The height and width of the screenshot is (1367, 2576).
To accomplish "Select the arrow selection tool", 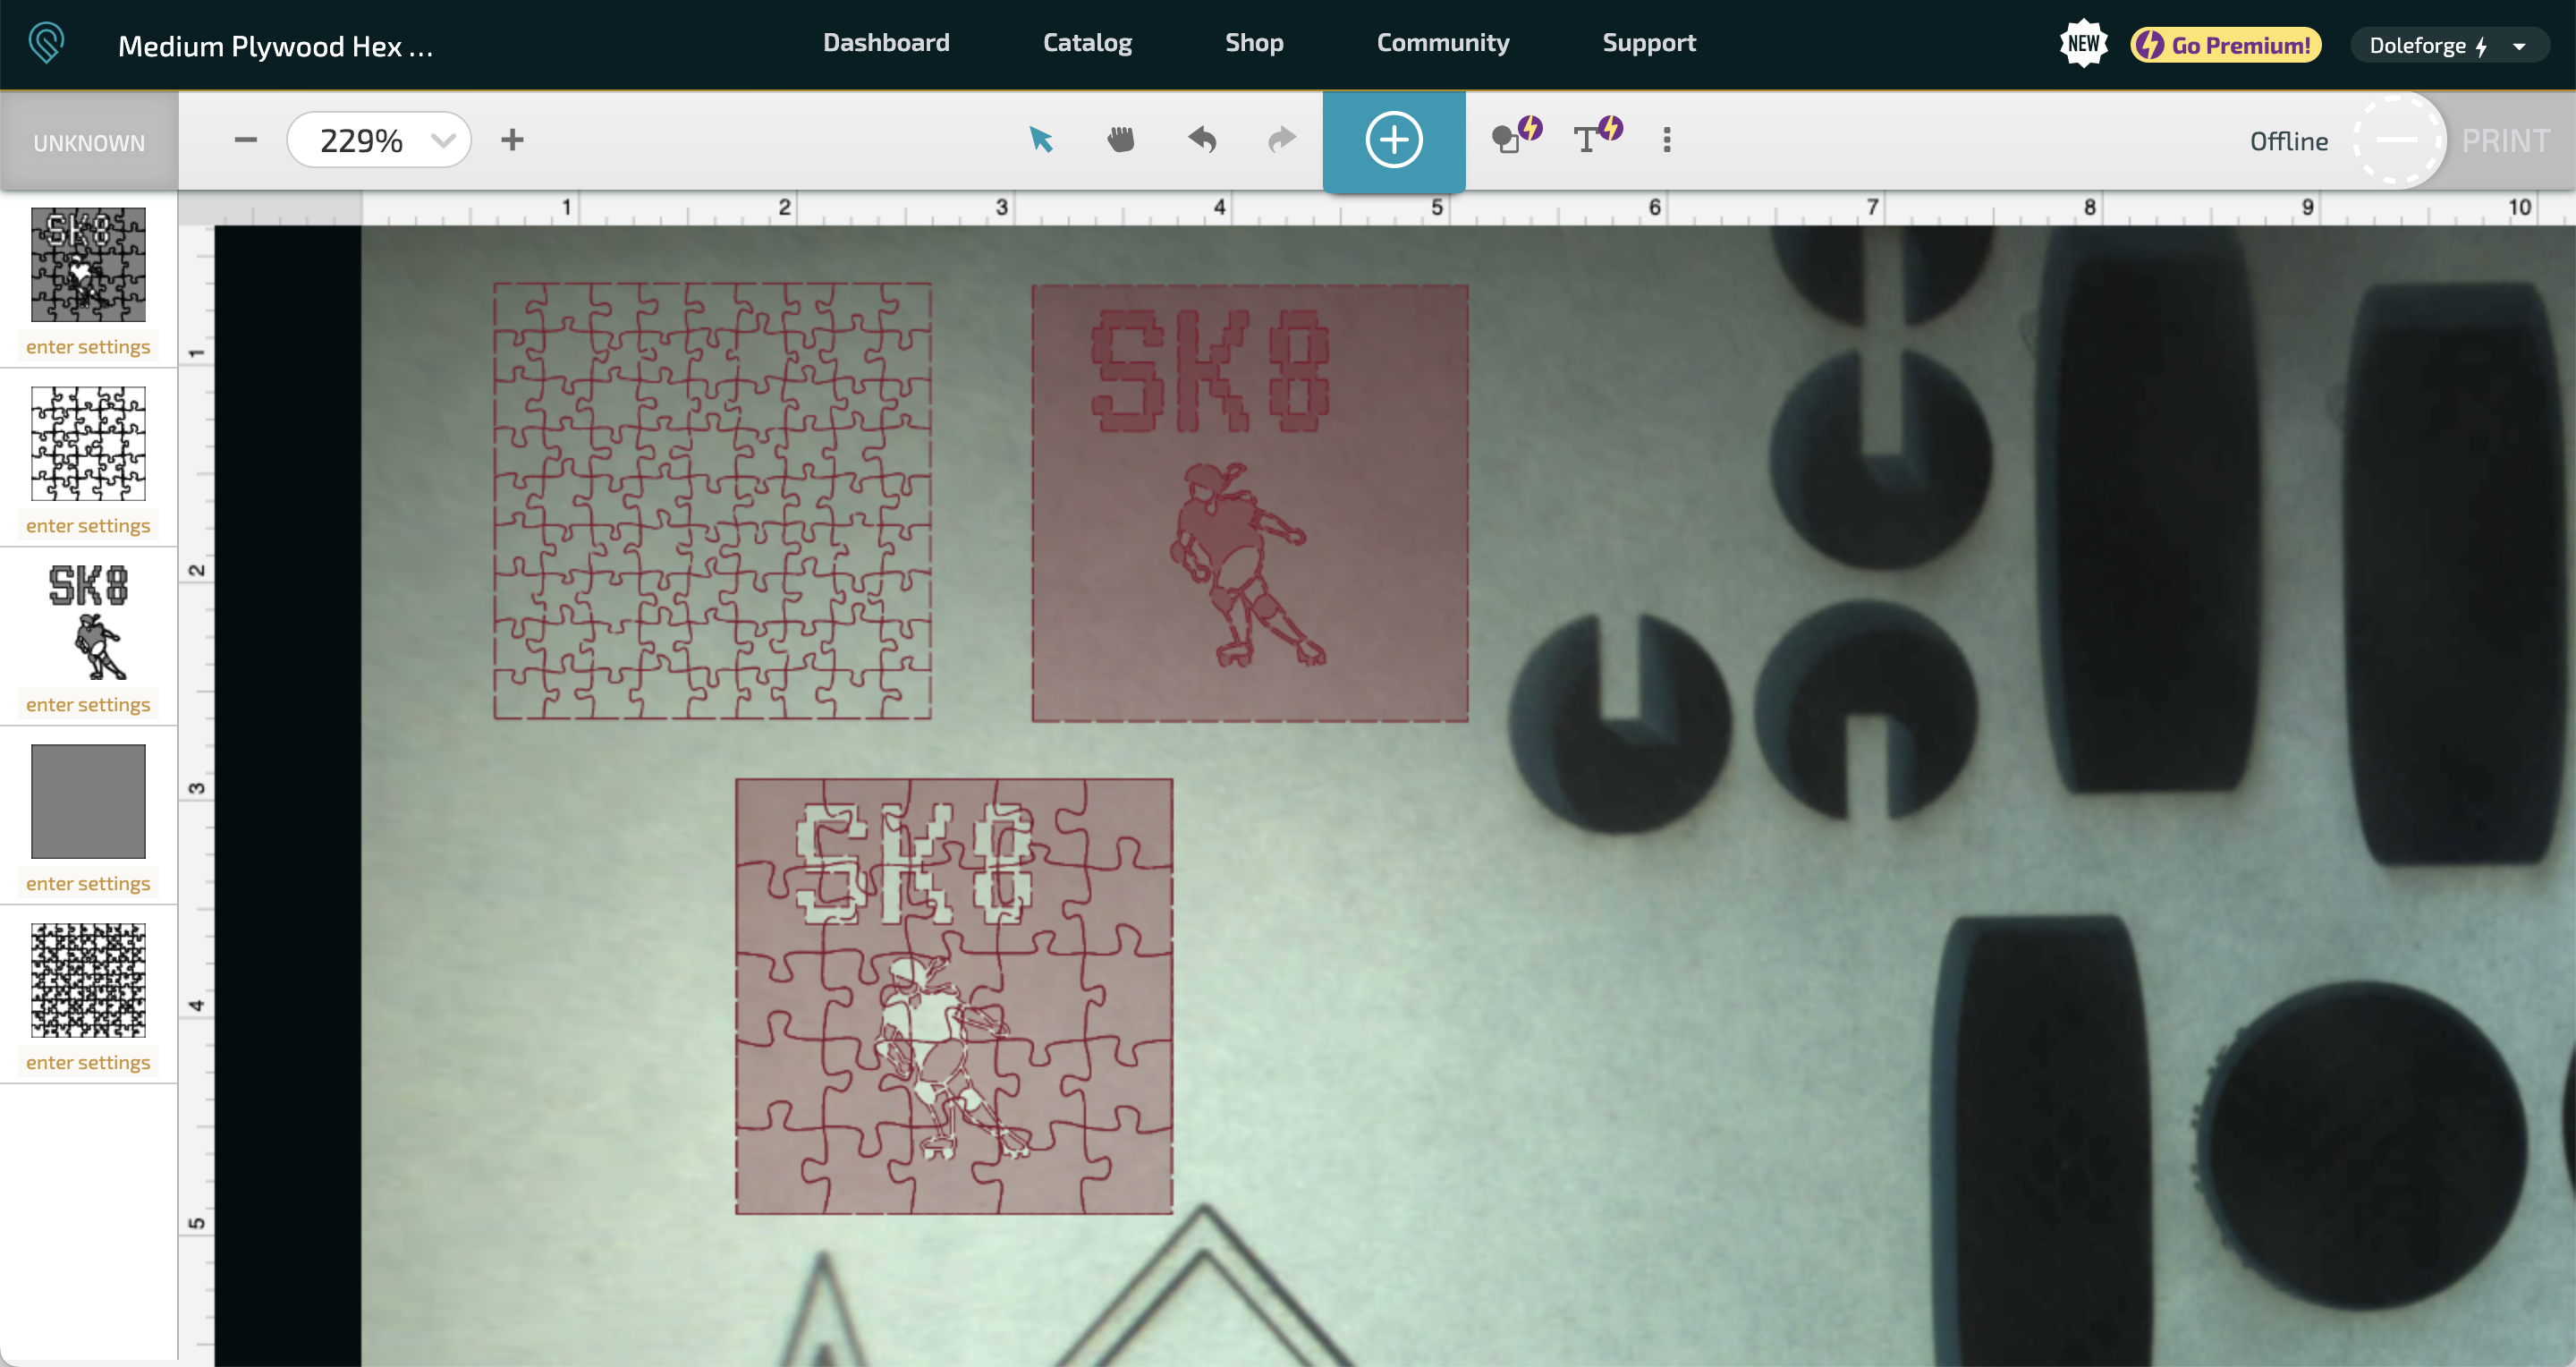I will click(1042, 140).
